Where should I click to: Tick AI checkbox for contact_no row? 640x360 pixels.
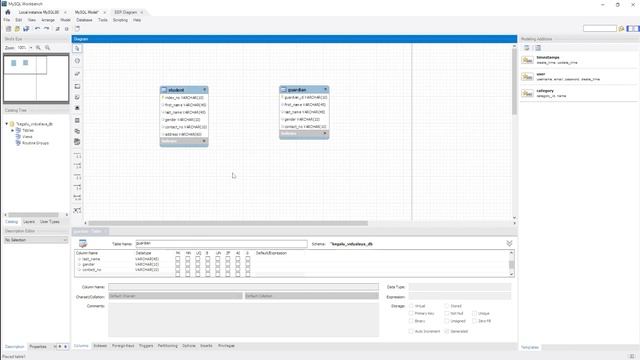[238, 270]
